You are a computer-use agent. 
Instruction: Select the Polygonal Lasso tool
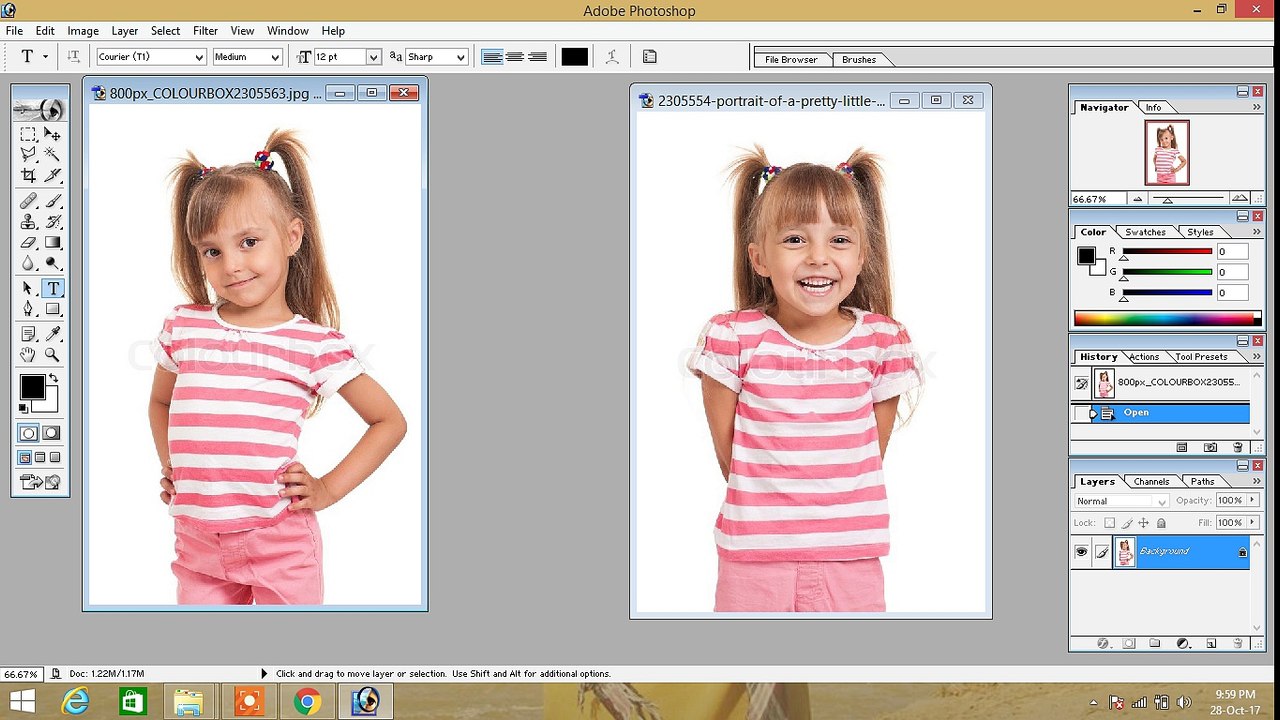tap(27, 154)
